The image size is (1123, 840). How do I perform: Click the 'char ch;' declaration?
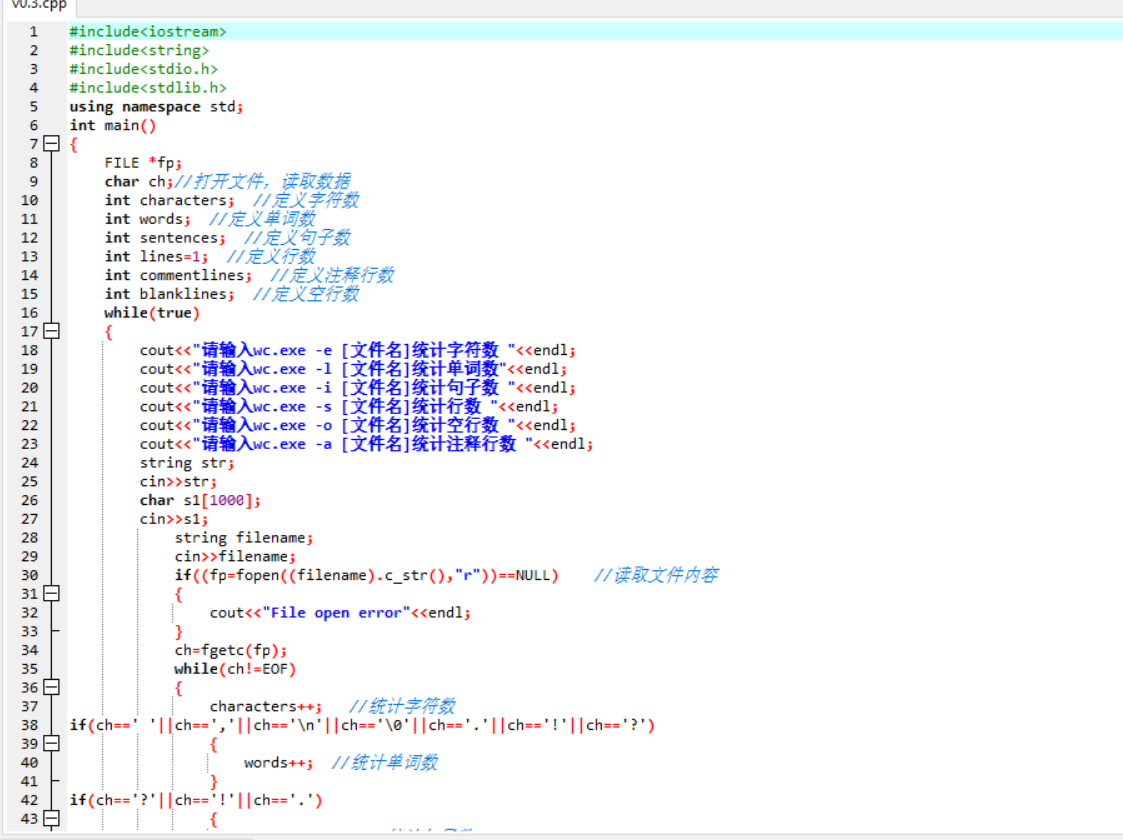click(x=139, y=181)
